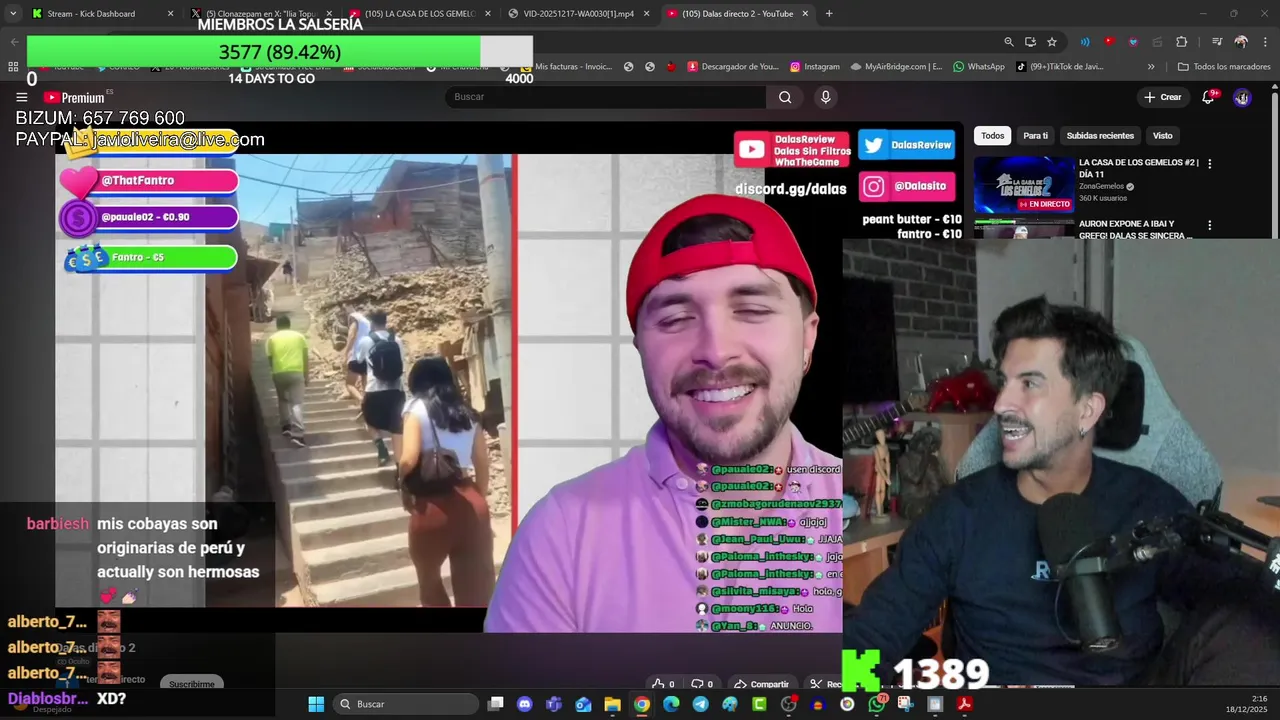Viewport: 1280px width, 720px height.
Task: Open Telegram from the taskbar
Action: click(700, 704)
